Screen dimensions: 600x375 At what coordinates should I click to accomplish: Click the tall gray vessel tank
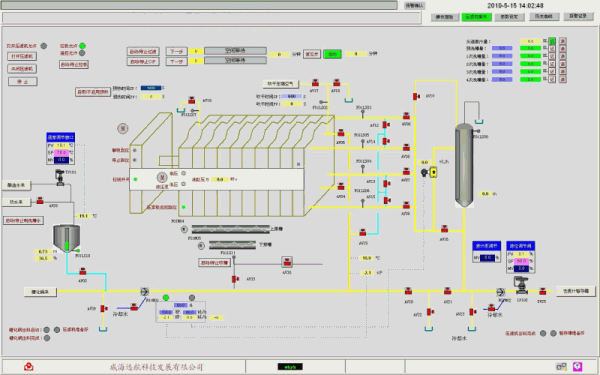pyautogui.click(x=464, y=165)
